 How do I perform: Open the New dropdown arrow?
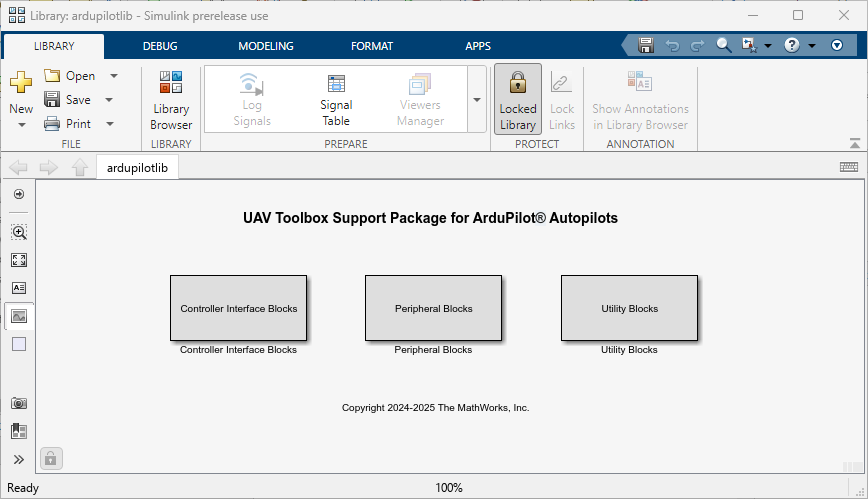[21, 125]
